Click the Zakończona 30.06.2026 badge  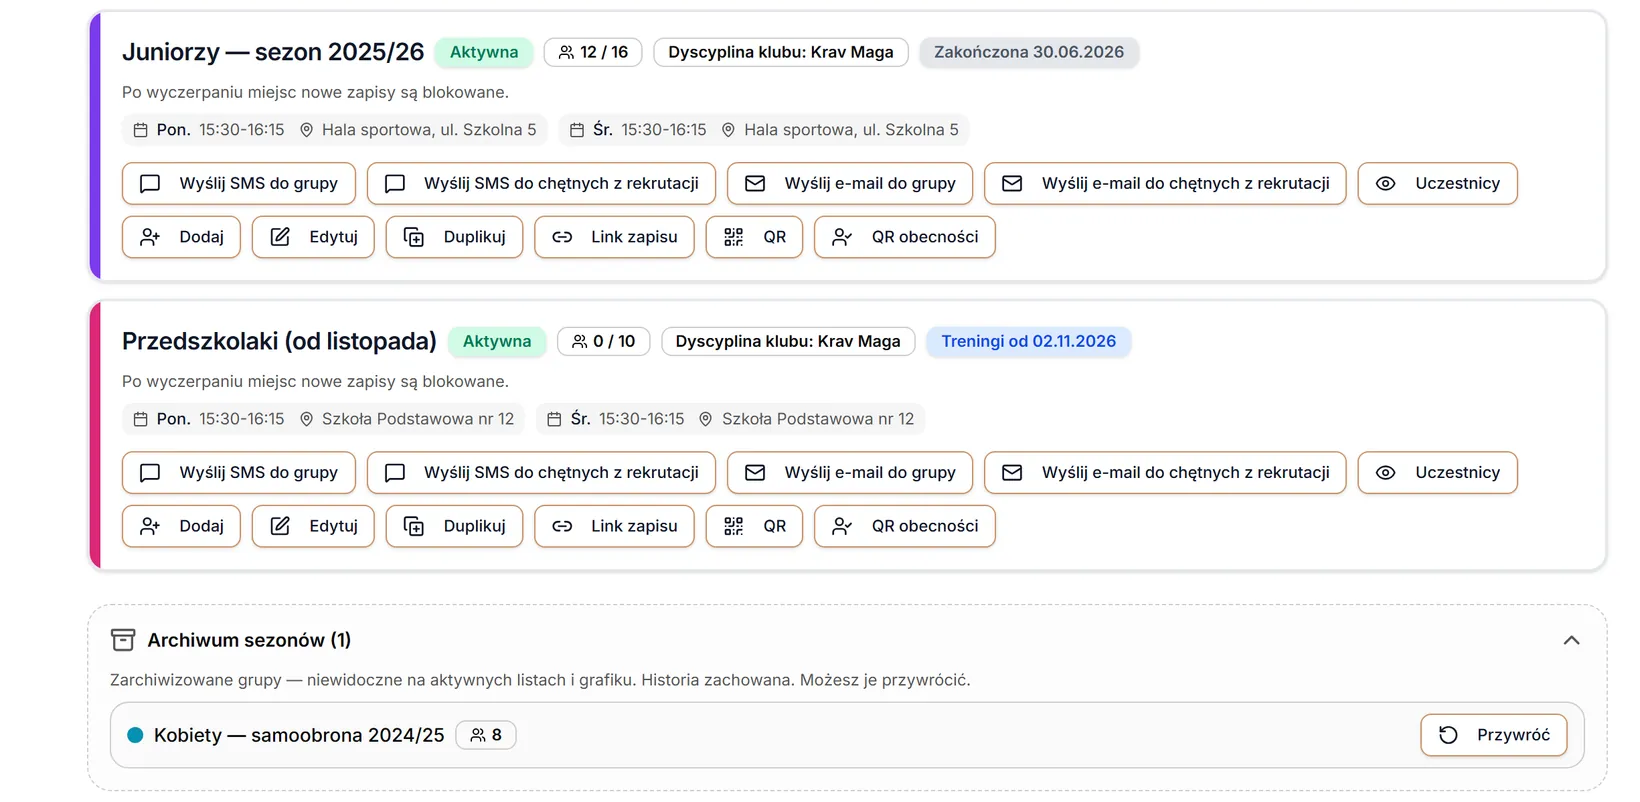point(1029,52)
